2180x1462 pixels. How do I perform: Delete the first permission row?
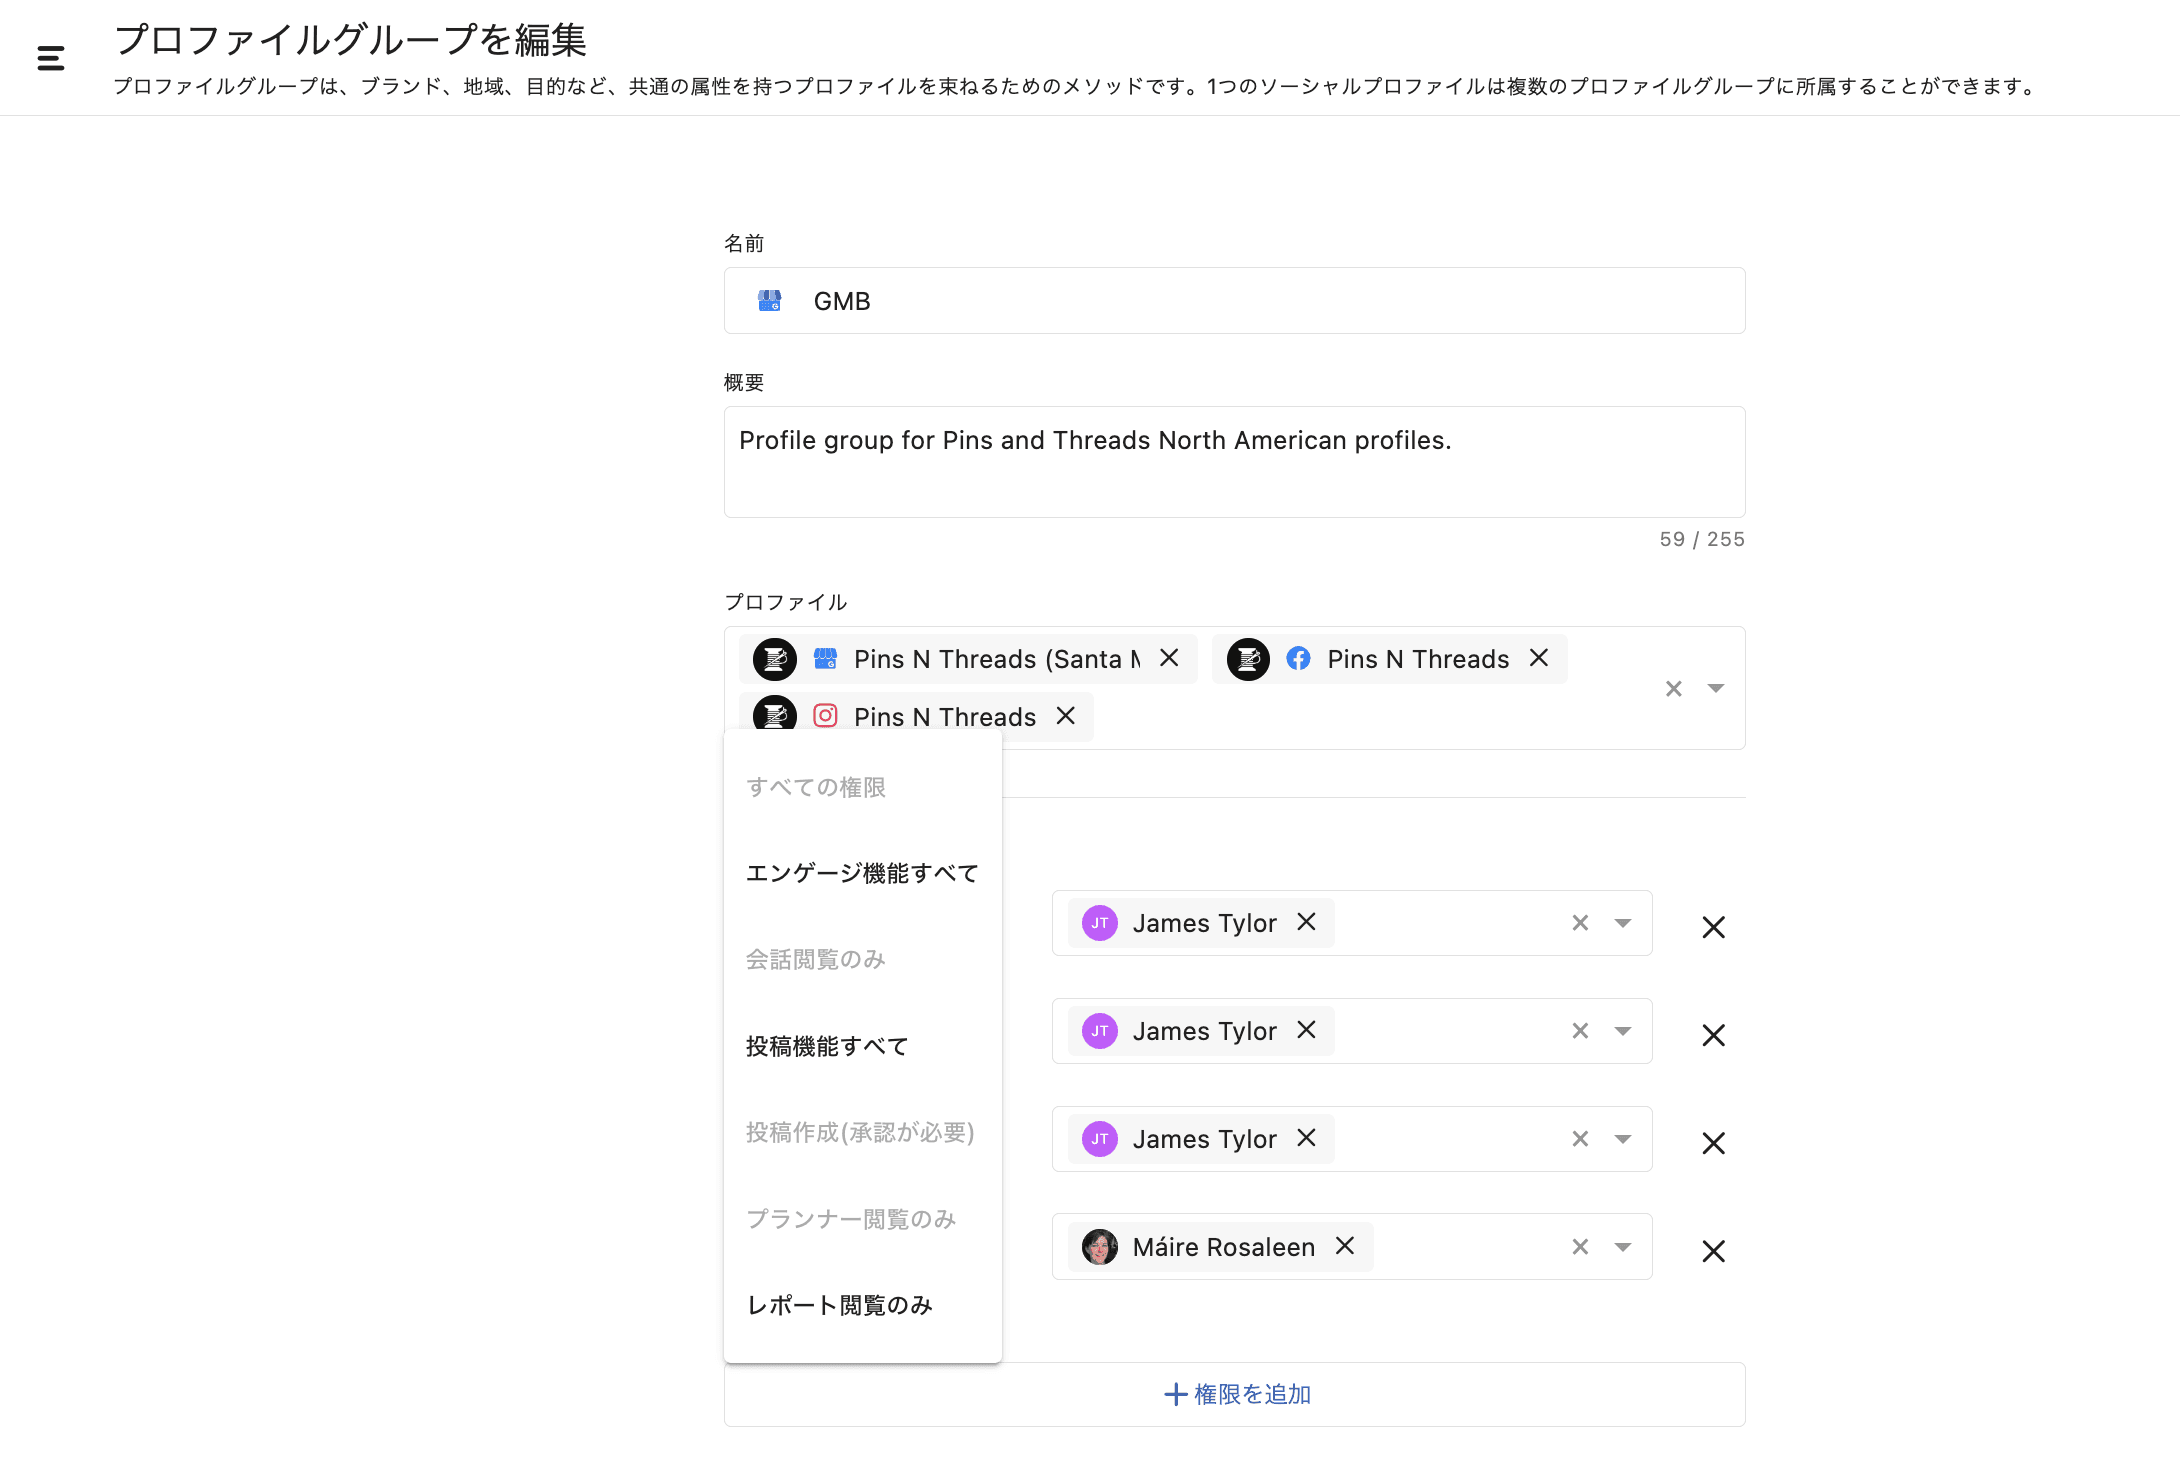[x=1713, y=927]
